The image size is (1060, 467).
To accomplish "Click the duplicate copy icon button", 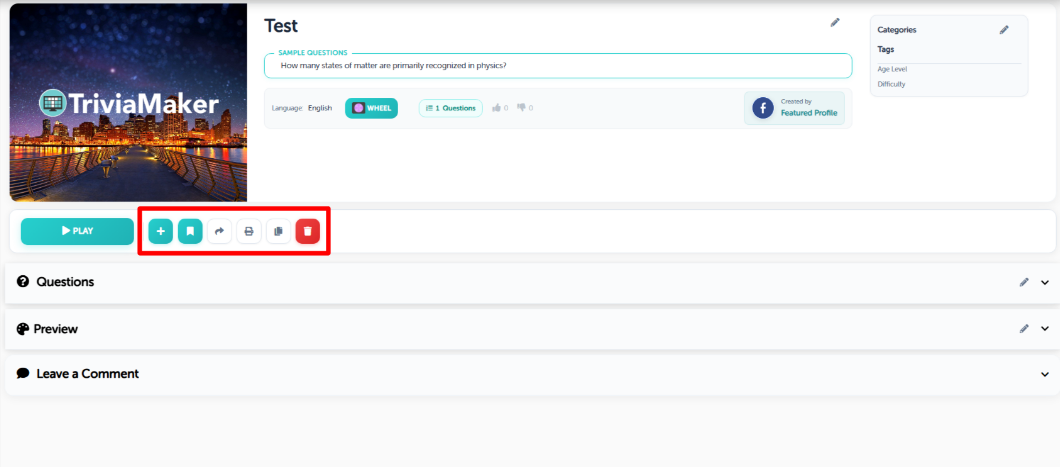I will 278,231.
